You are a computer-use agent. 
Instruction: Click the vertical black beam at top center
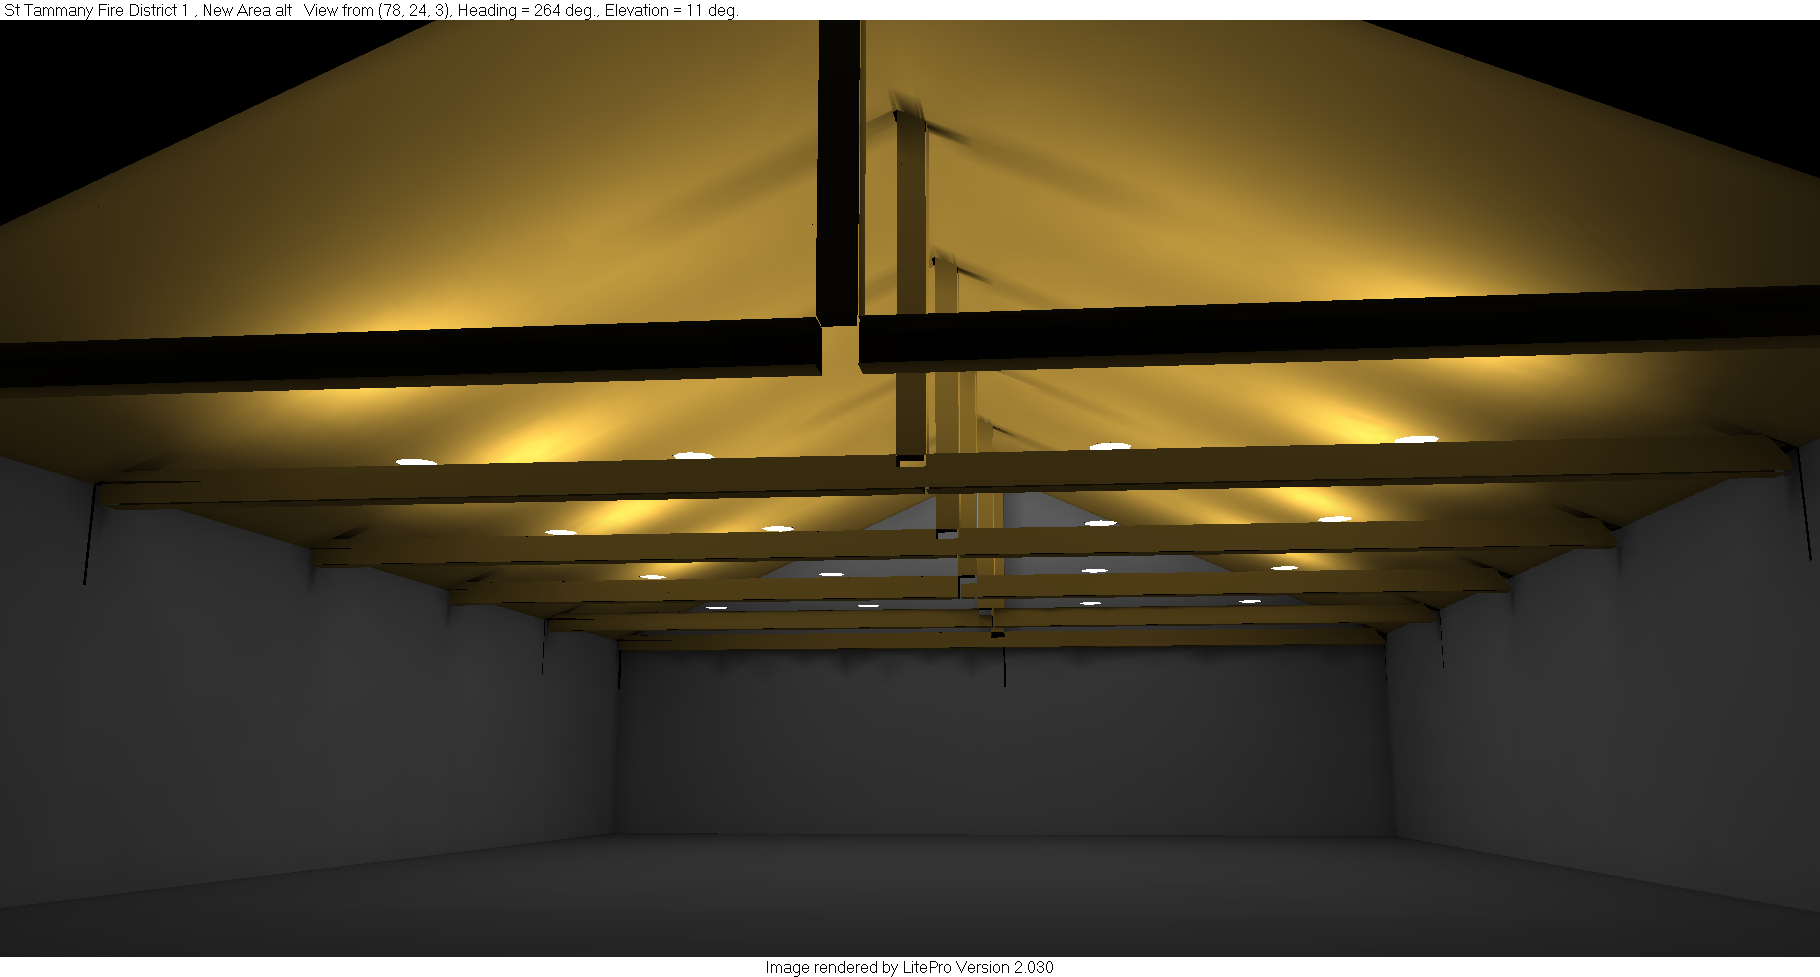pos(838,170)
